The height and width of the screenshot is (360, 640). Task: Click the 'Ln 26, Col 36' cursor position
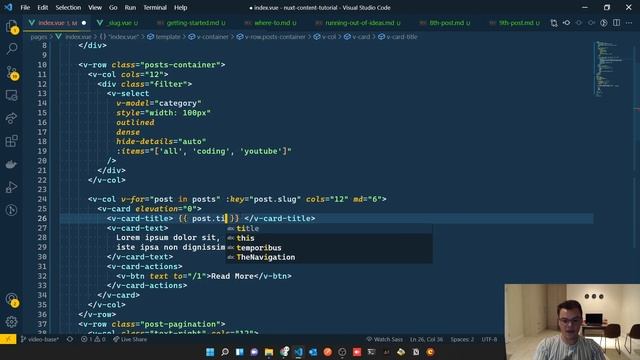click(427, 339)
